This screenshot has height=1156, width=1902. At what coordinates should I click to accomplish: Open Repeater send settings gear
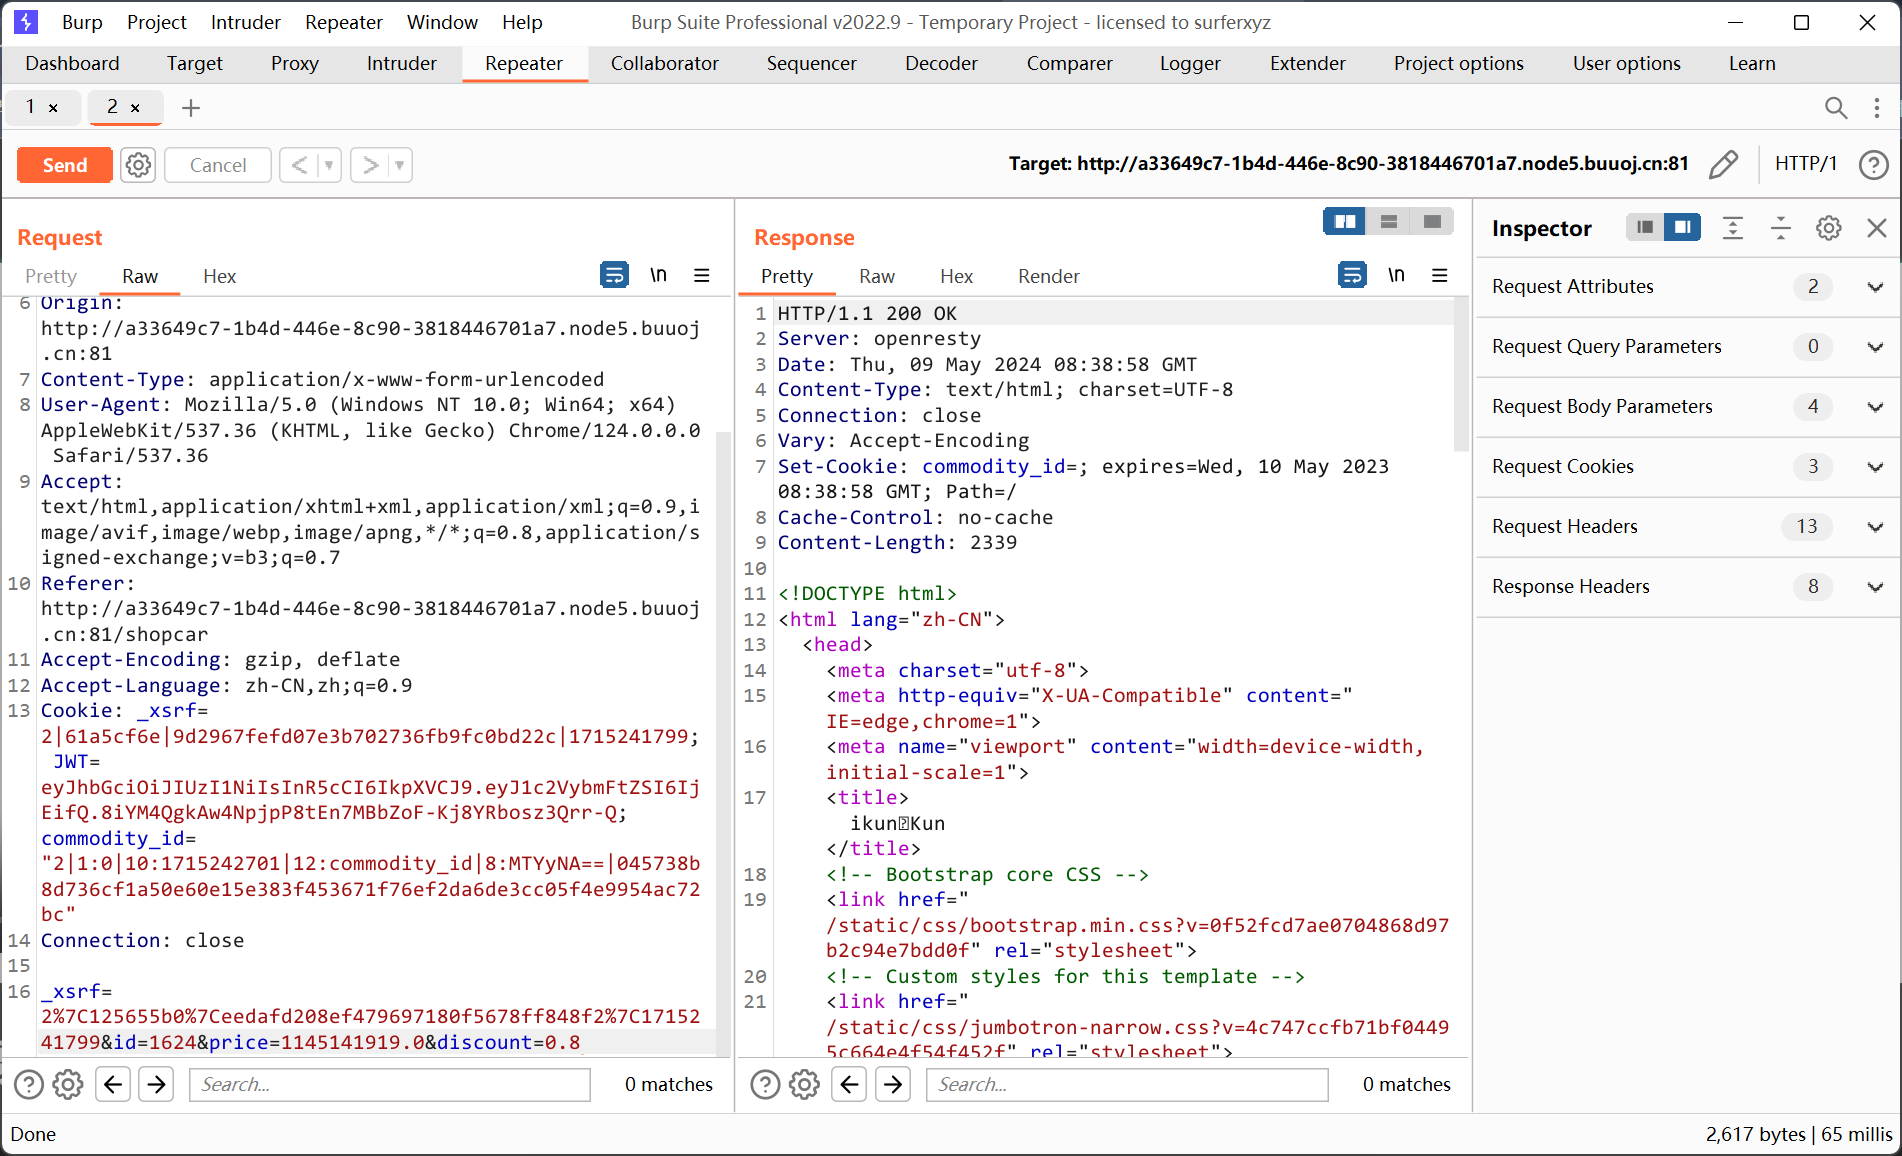click(x=138, y=165)
